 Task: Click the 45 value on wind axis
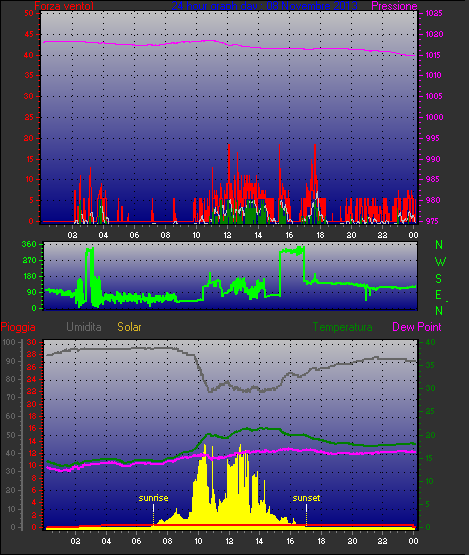pos(29,34)
